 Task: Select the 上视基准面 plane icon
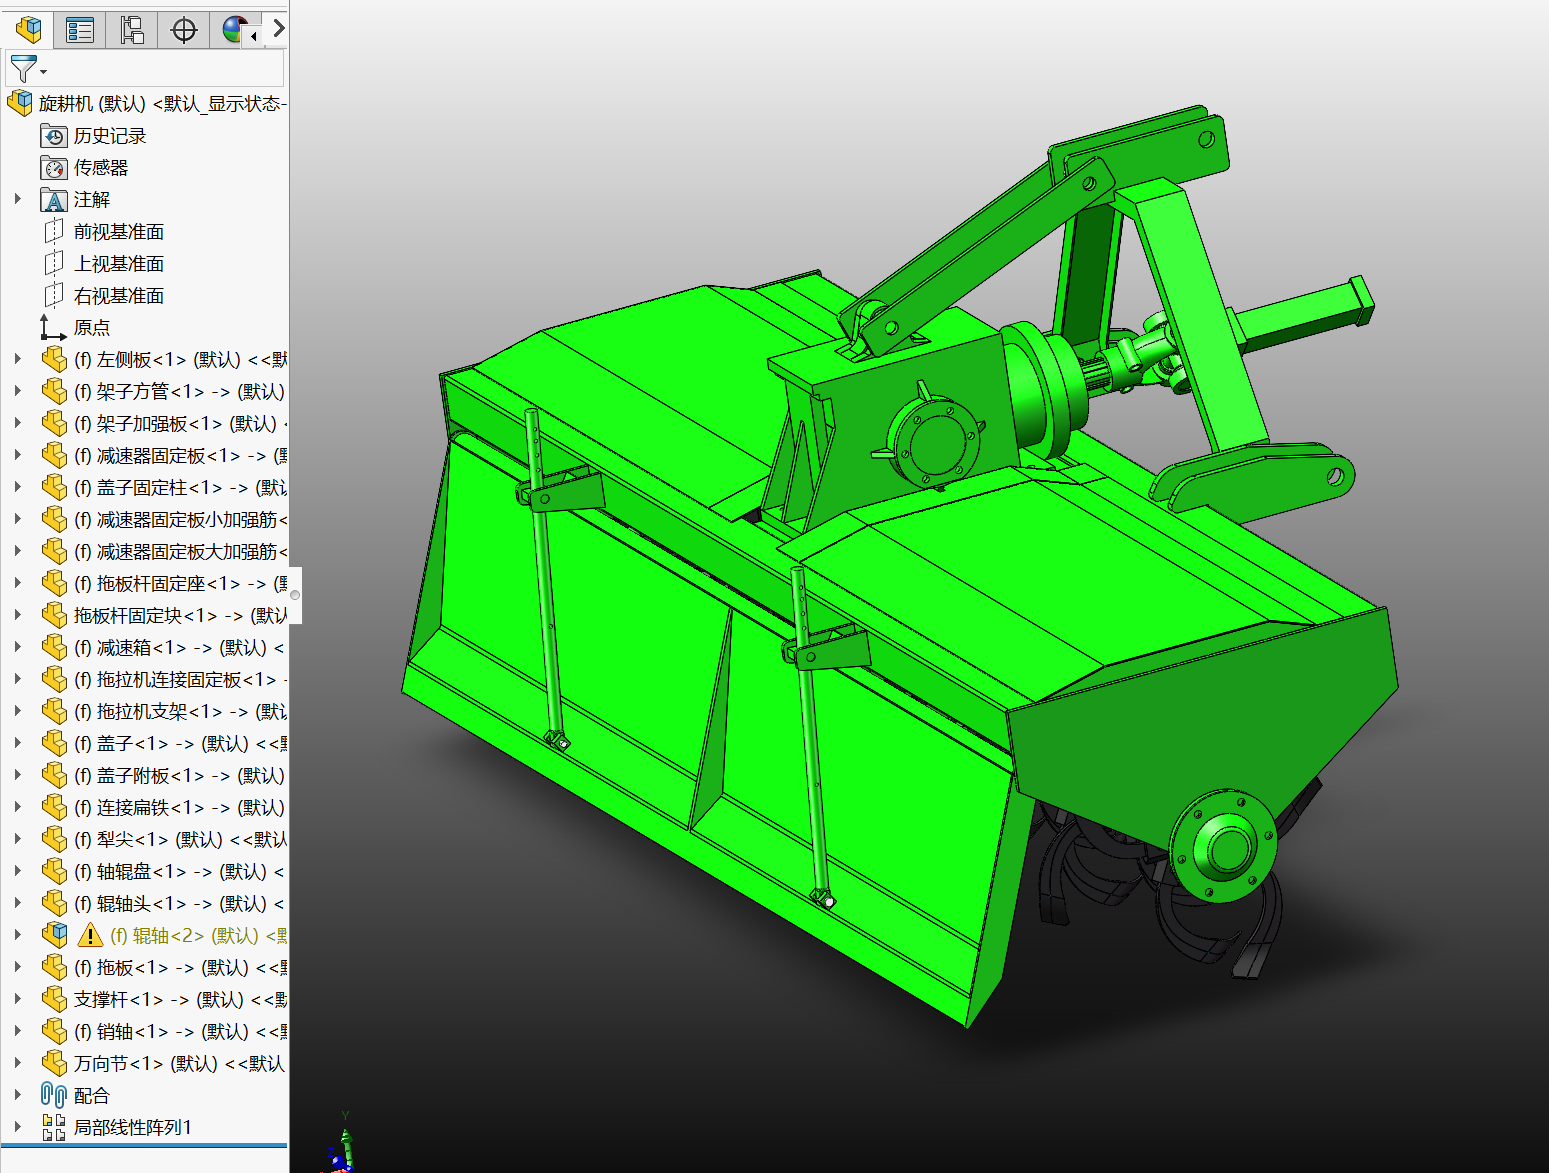pos(54,264)
